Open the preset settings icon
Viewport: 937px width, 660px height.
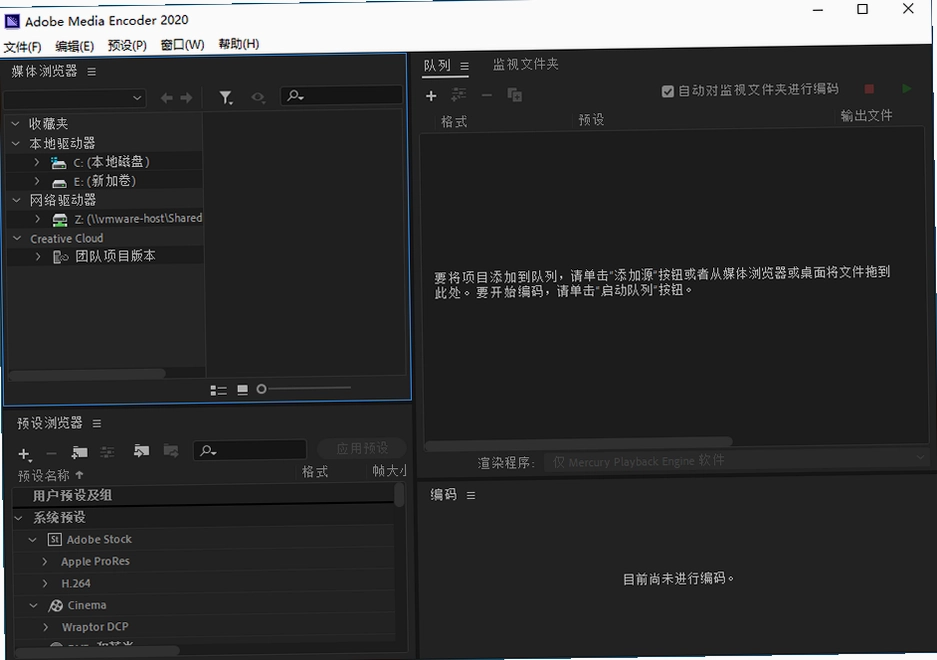click(x=108, y=452)
